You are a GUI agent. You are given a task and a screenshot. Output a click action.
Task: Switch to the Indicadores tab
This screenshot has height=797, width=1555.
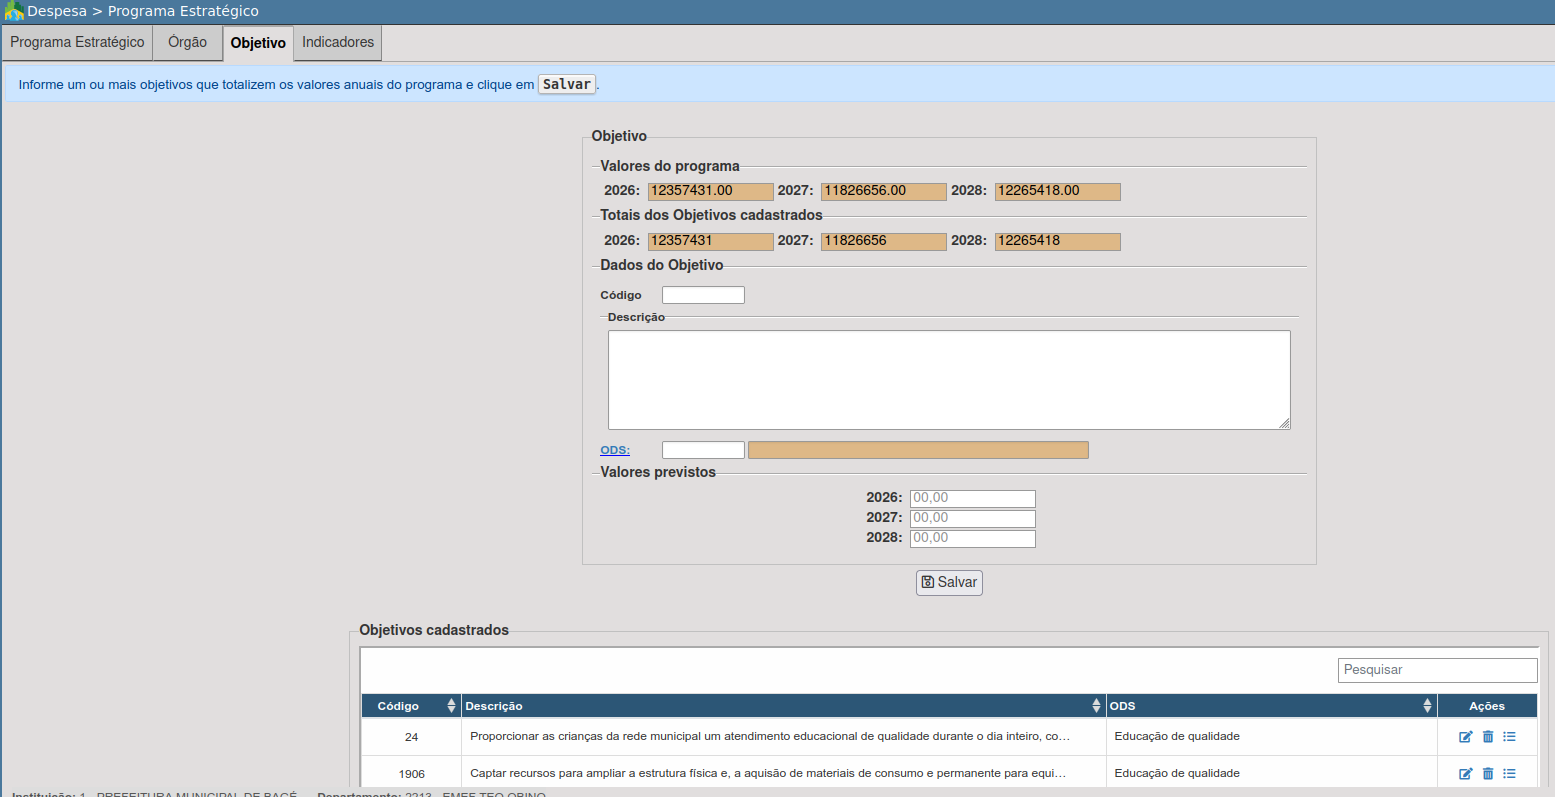(338, 43)
